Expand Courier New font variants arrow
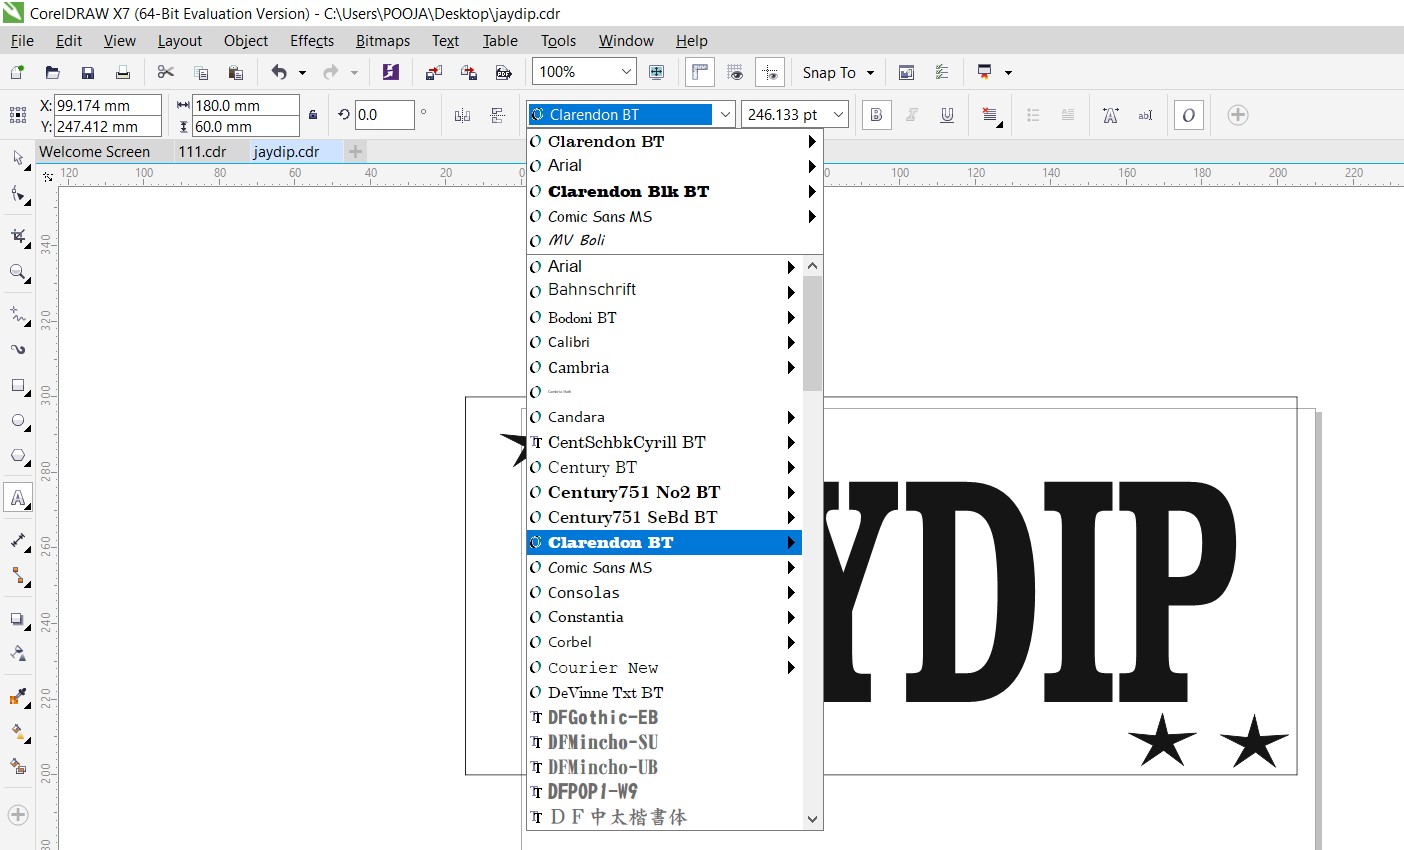The height and width of the screenshot is (850, 1404). pyautogui.click(x=791, y=668)
